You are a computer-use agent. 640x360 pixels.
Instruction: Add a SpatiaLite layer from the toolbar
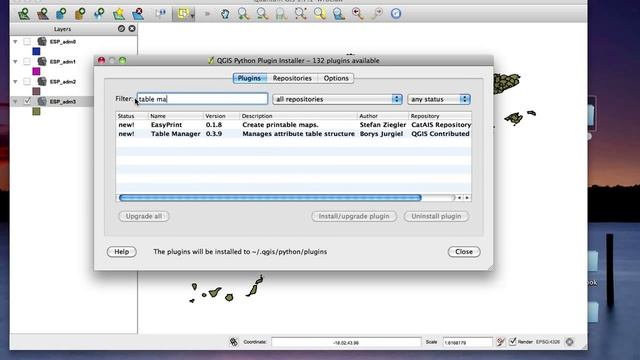point(80,14)
